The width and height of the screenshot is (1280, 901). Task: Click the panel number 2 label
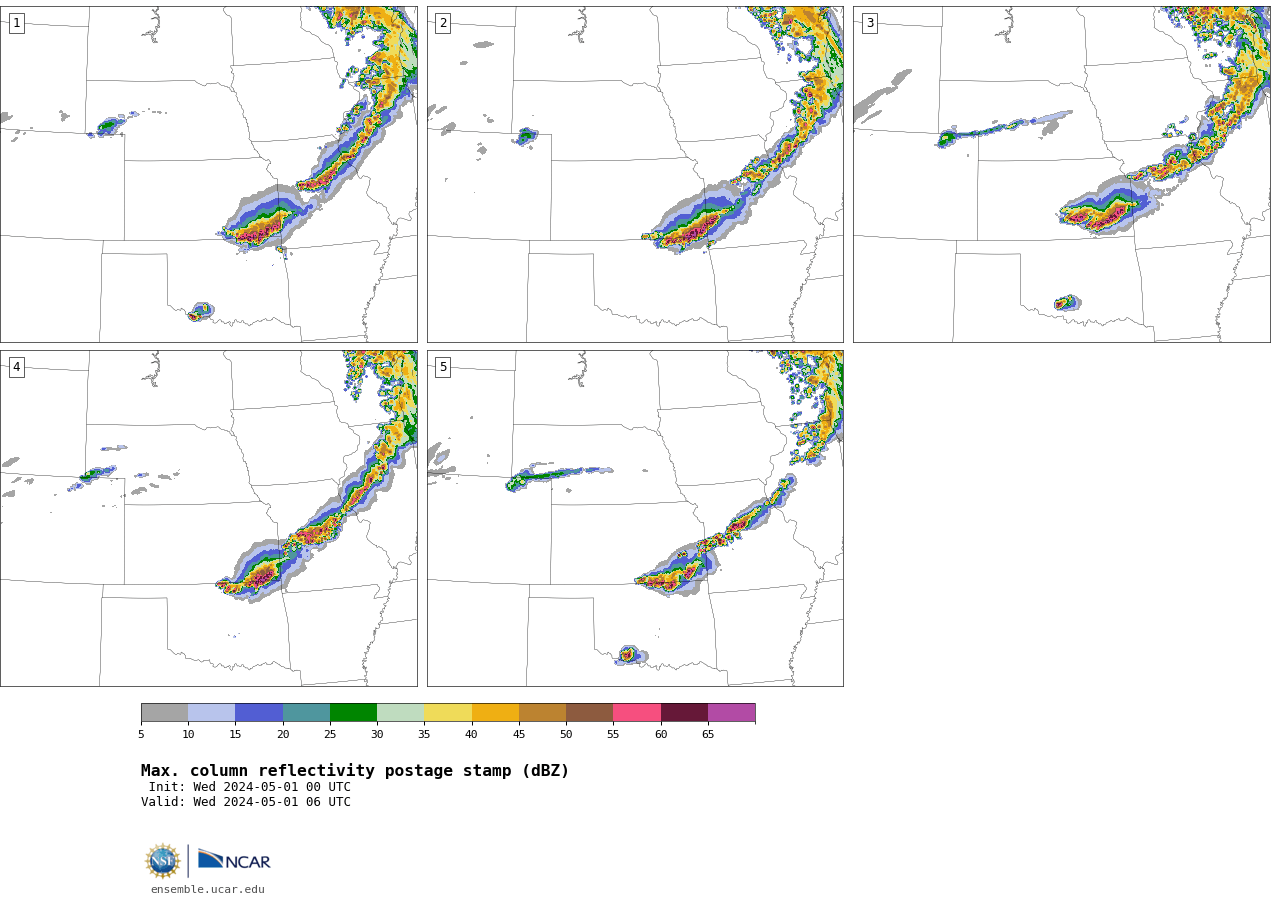pos(443,23)
